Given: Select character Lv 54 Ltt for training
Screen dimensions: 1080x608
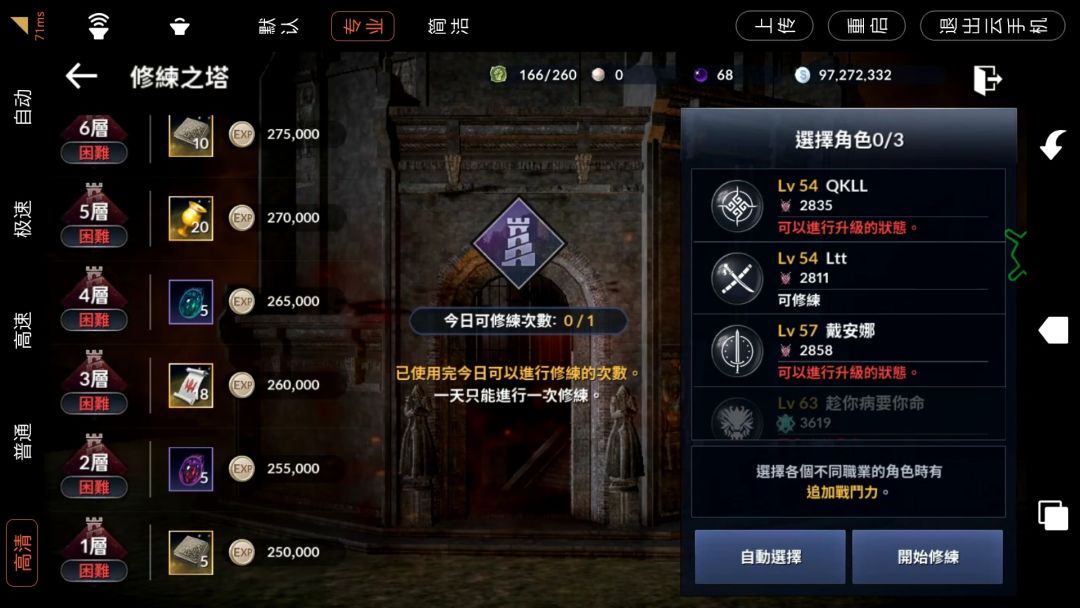Looking at the screenshot, I should coord(849,278).
